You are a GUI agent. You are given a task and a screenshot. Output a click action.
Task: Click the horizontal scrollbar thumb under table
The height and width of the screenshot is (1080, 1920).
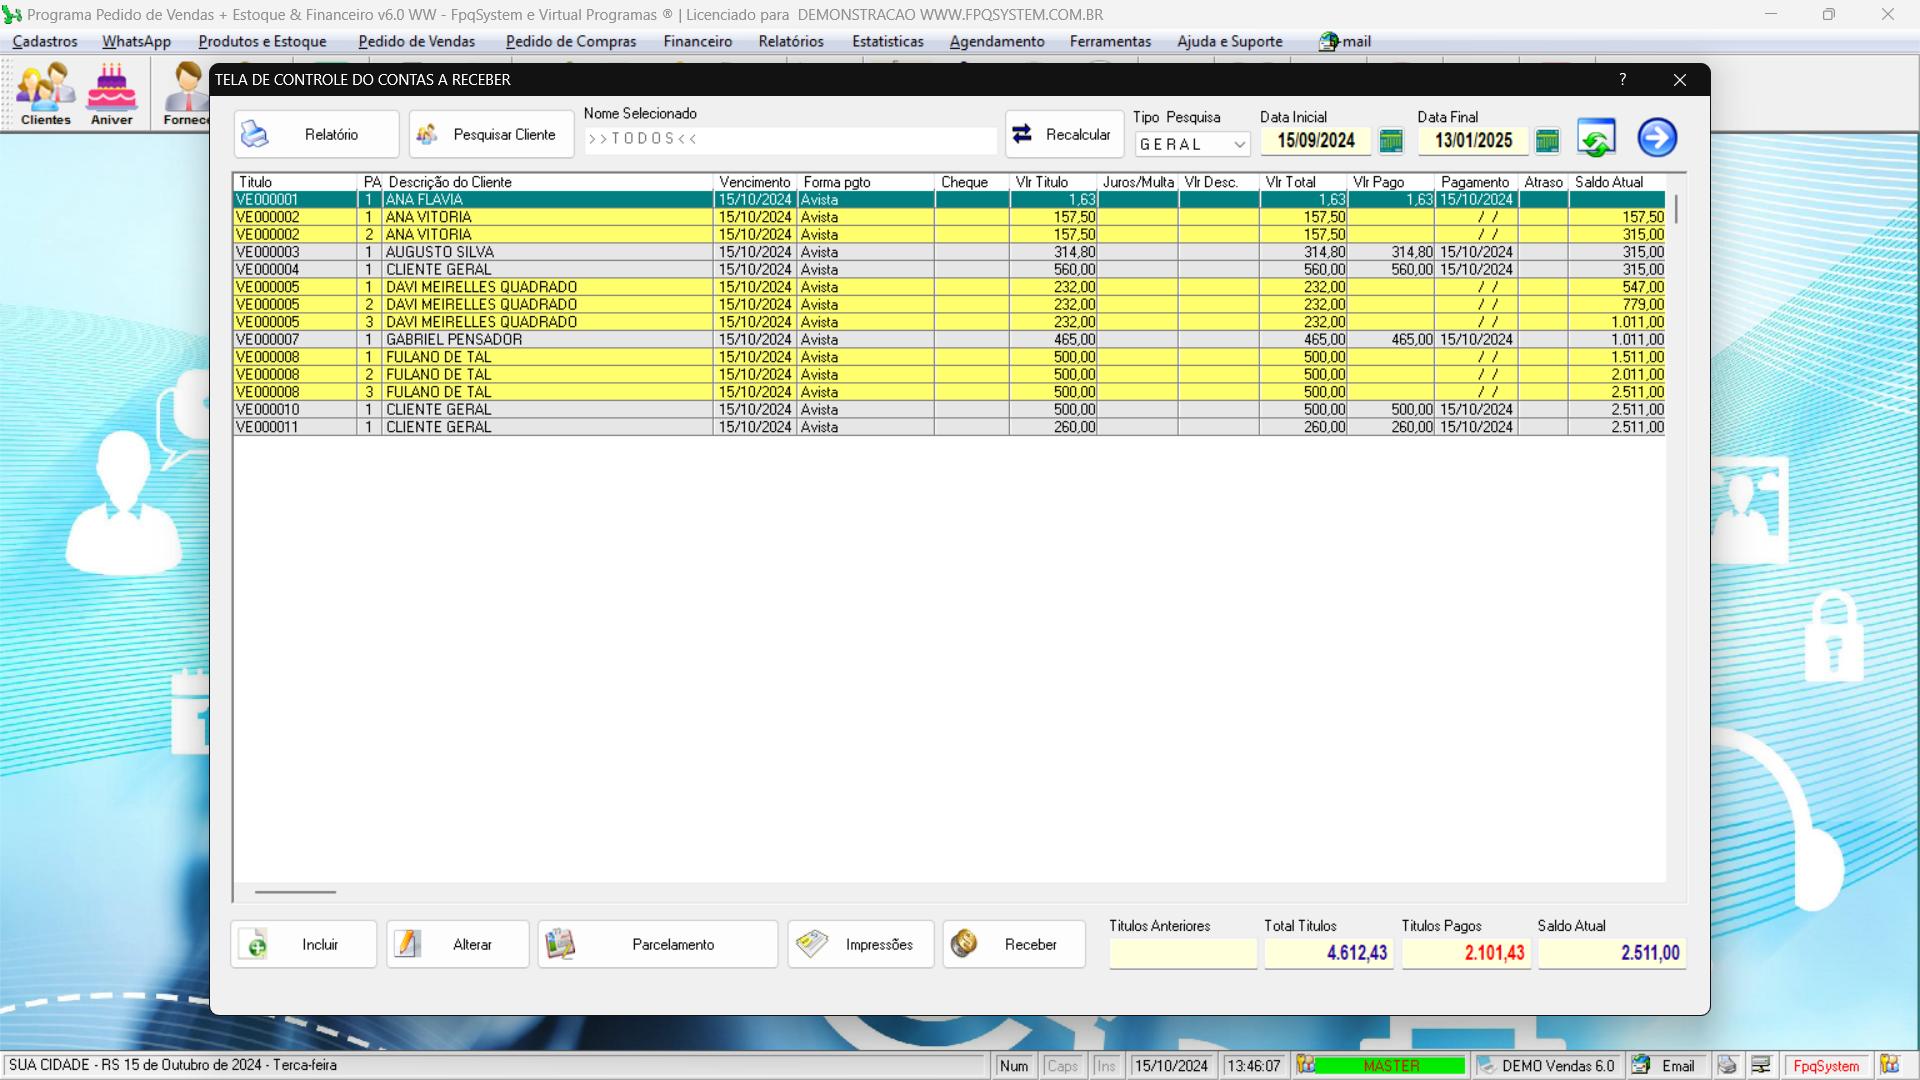[295, 892]
